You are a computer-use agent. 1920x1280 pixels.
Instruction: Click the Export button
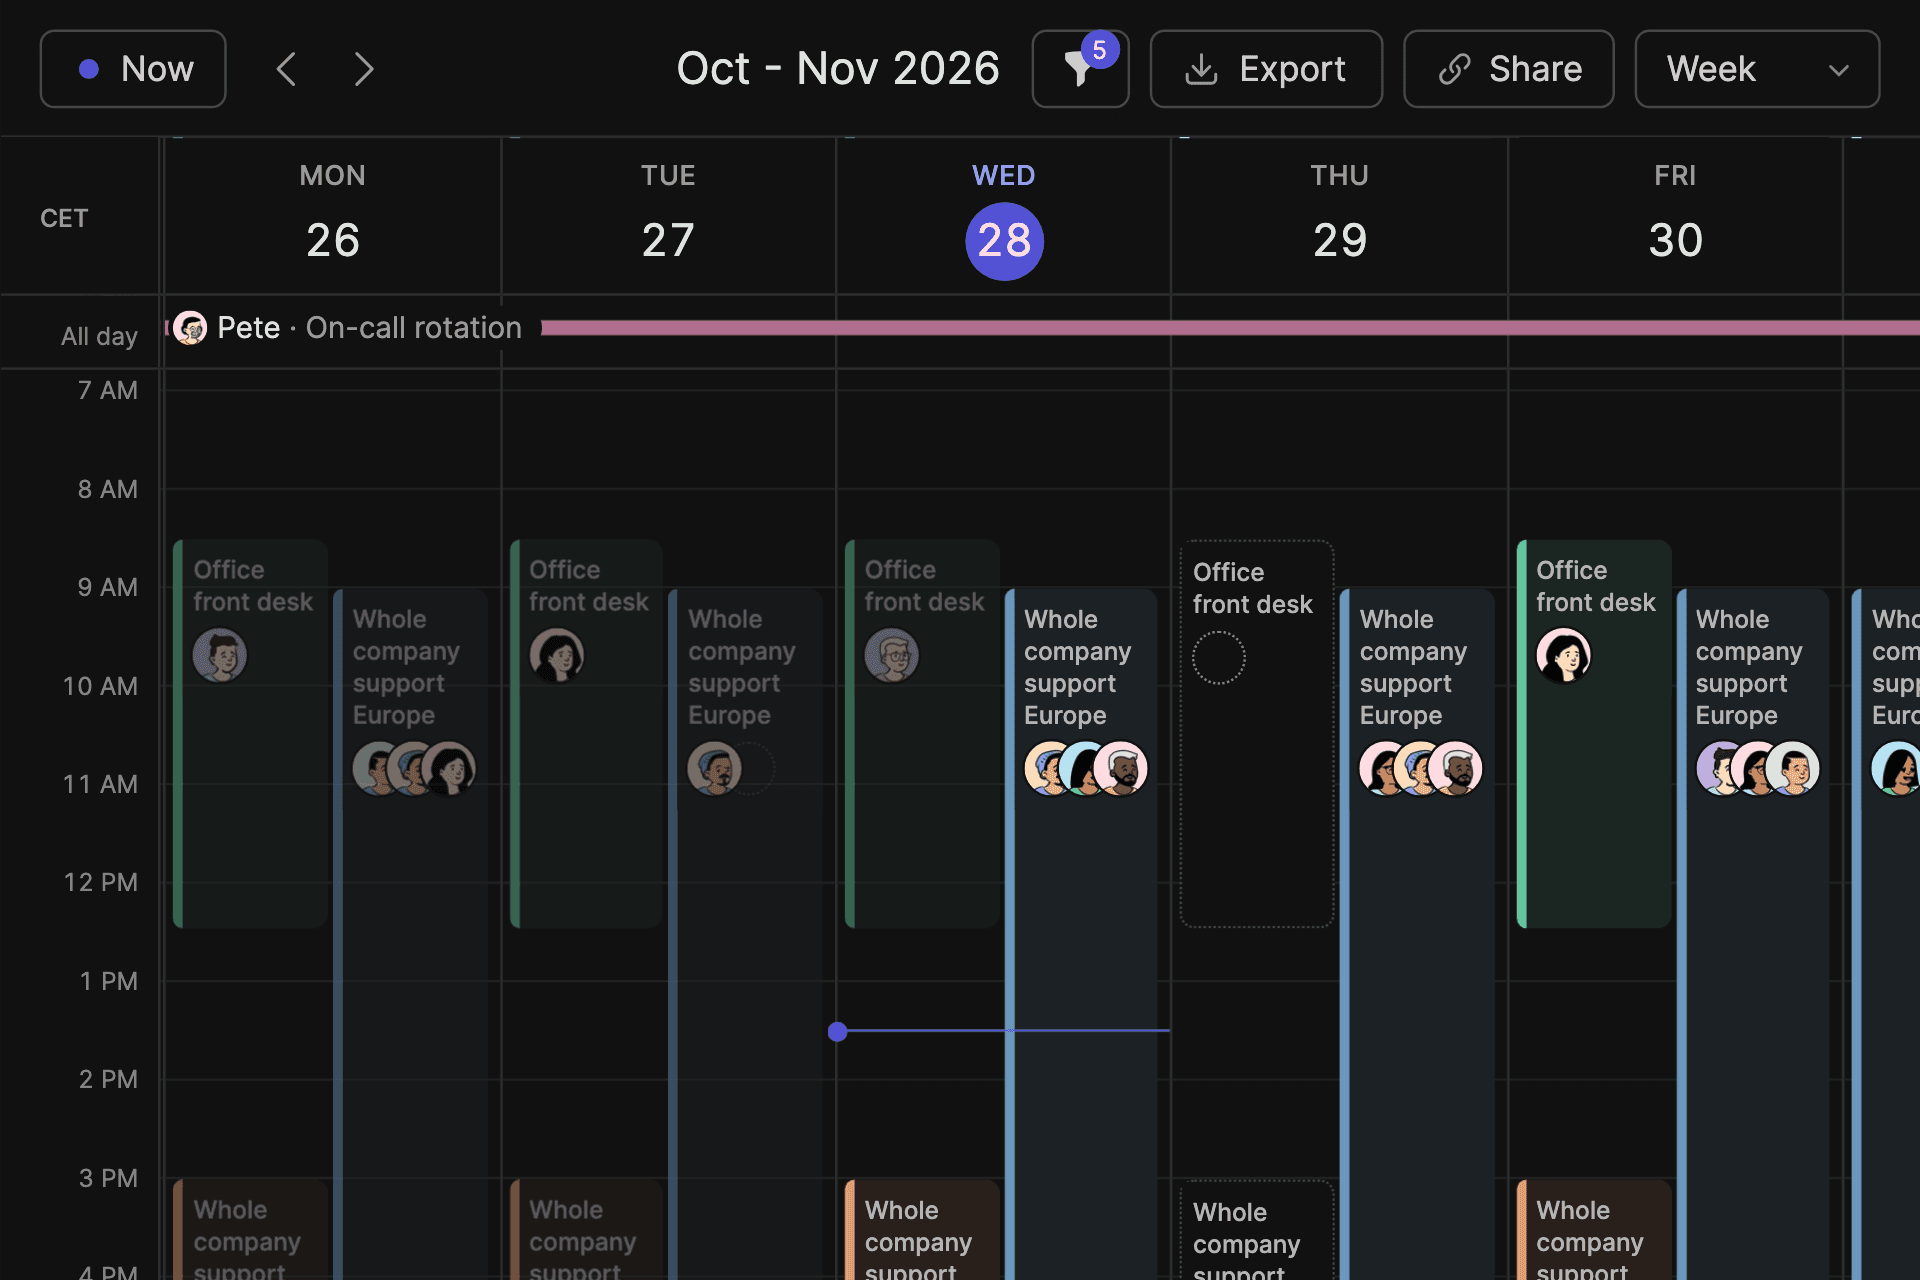[1266, 69]
